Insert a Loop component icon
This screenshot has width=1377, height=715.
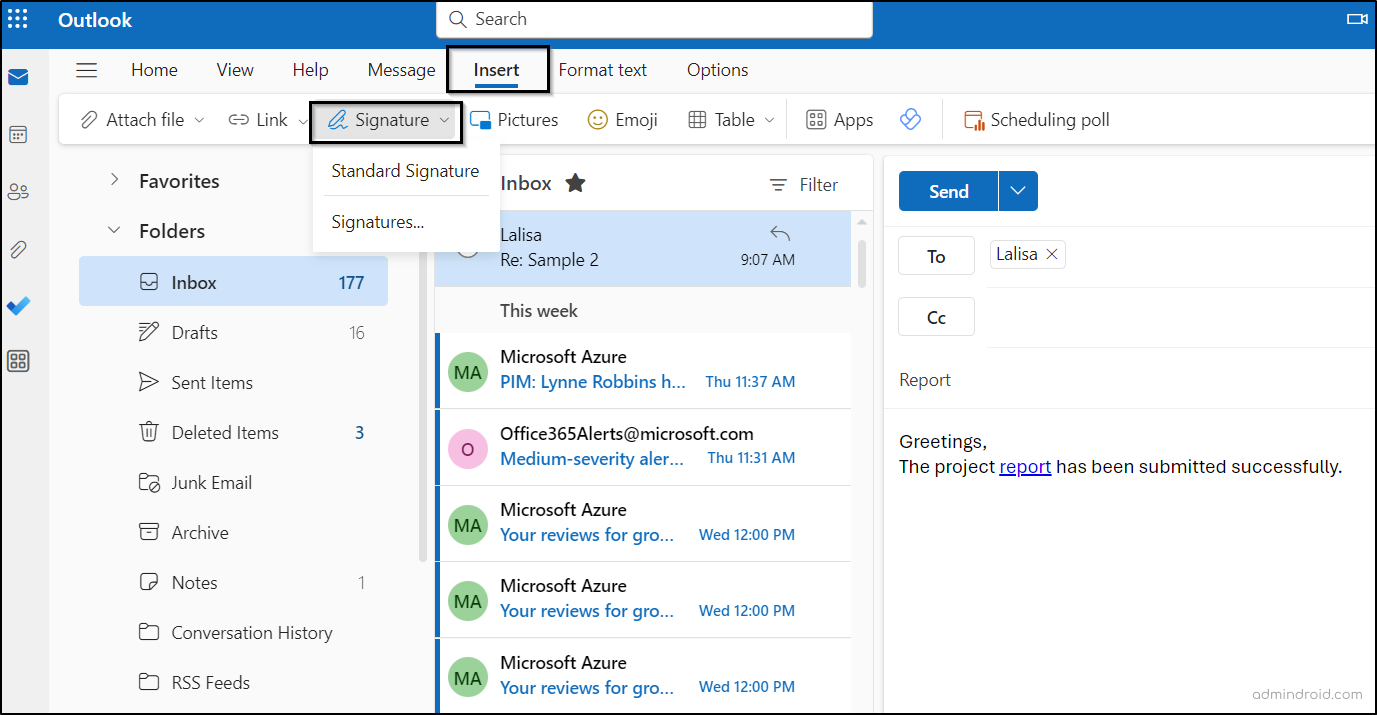pos(910,119)
